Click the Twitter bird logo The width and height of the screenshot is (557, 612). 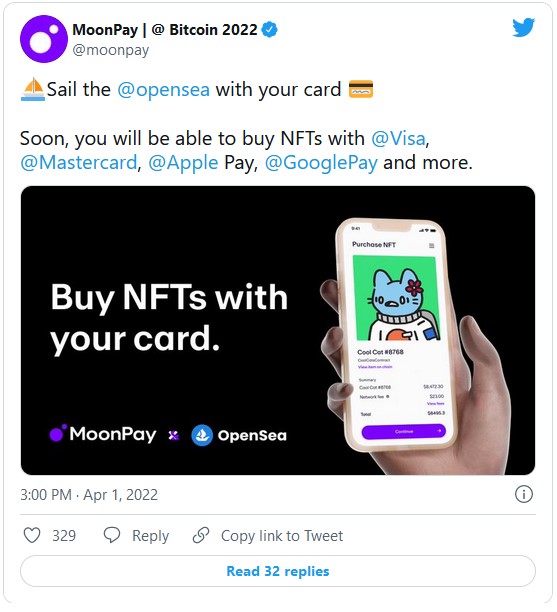click(x=523, y=27)
